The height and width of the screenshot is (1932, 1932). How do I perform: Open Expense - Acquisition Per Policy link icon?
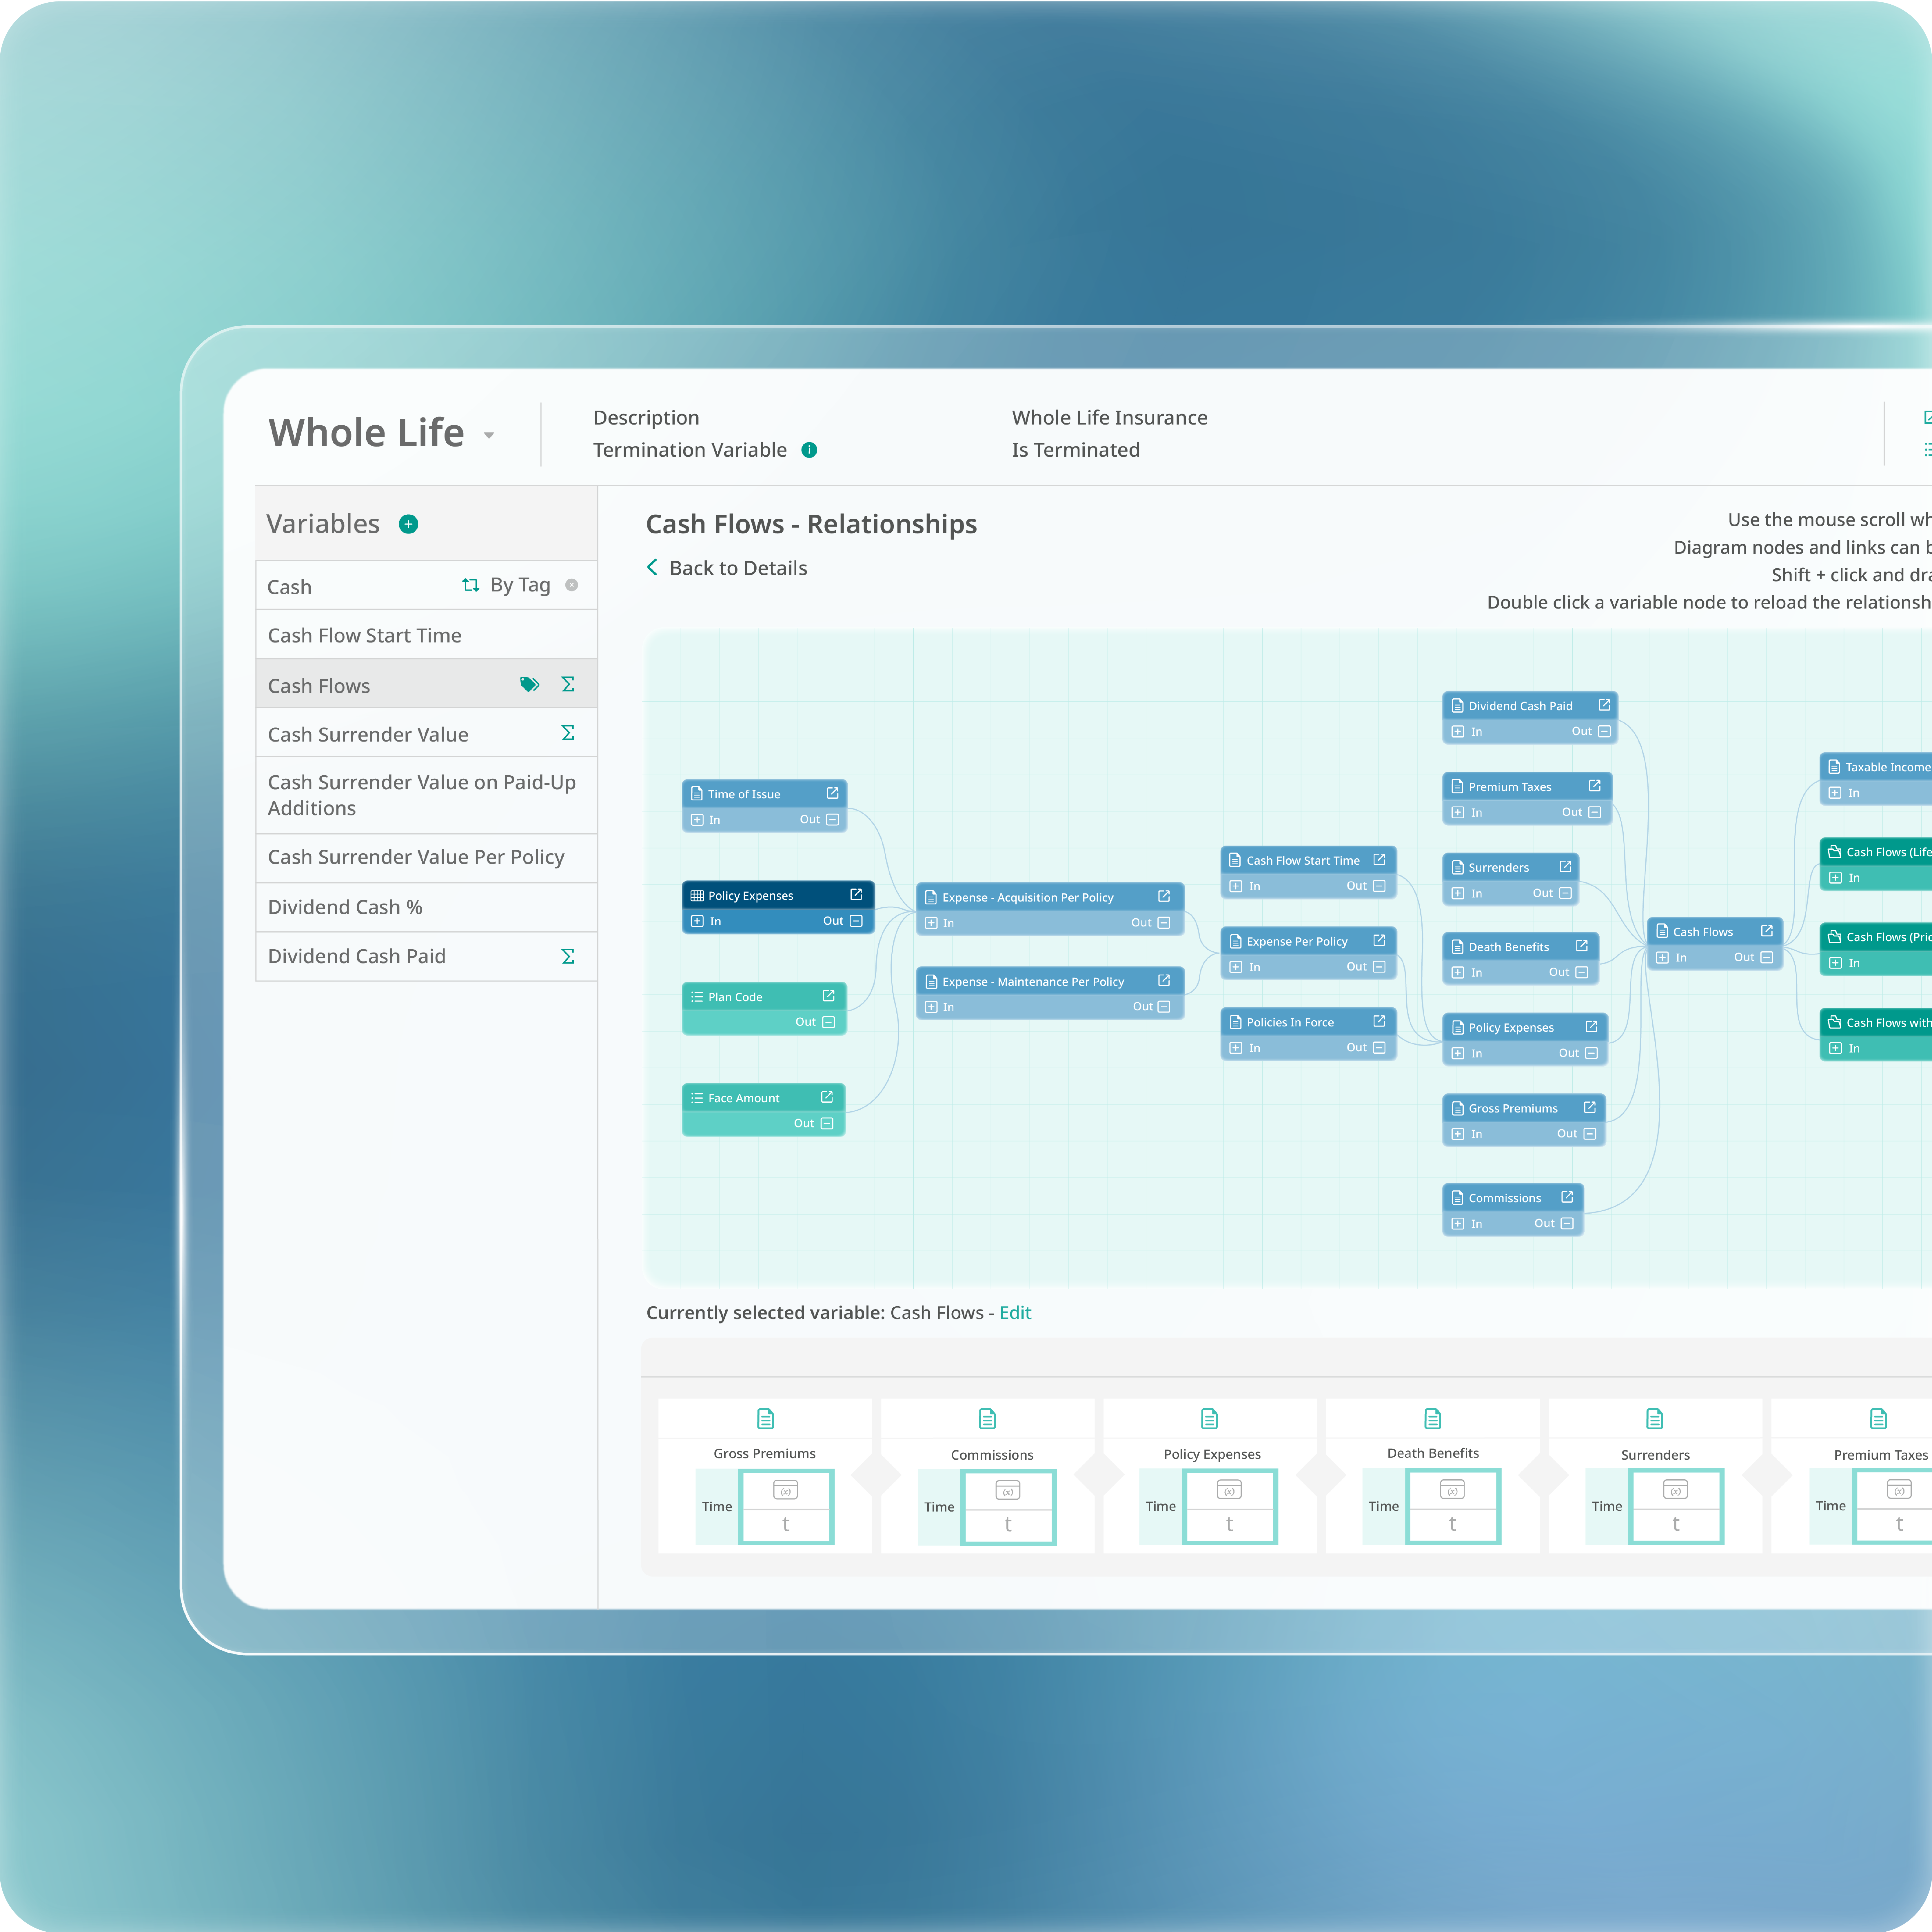click(1164, 896)
